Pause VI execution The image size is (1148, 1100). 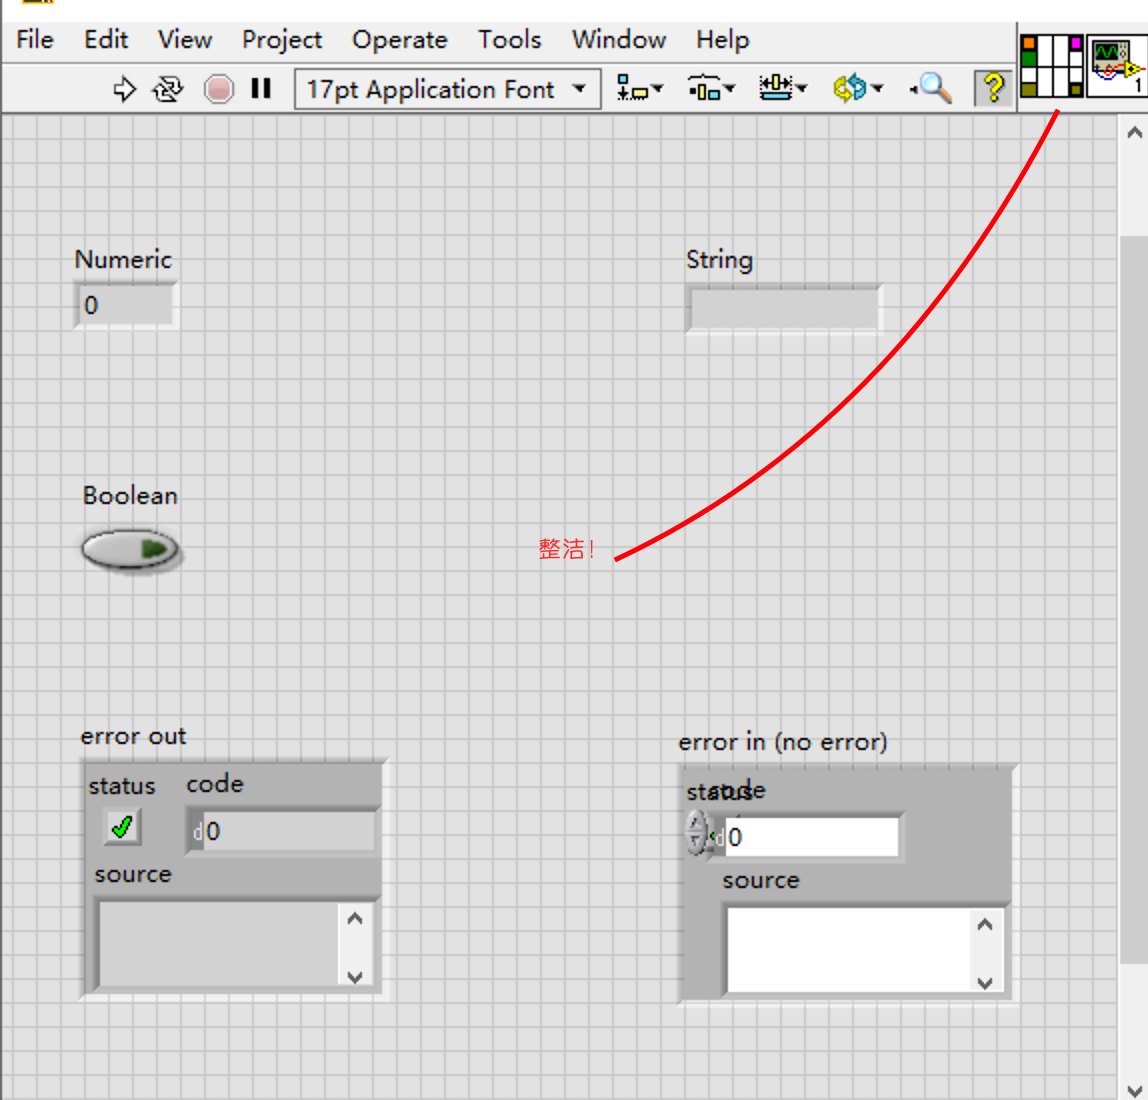point(259,89)
